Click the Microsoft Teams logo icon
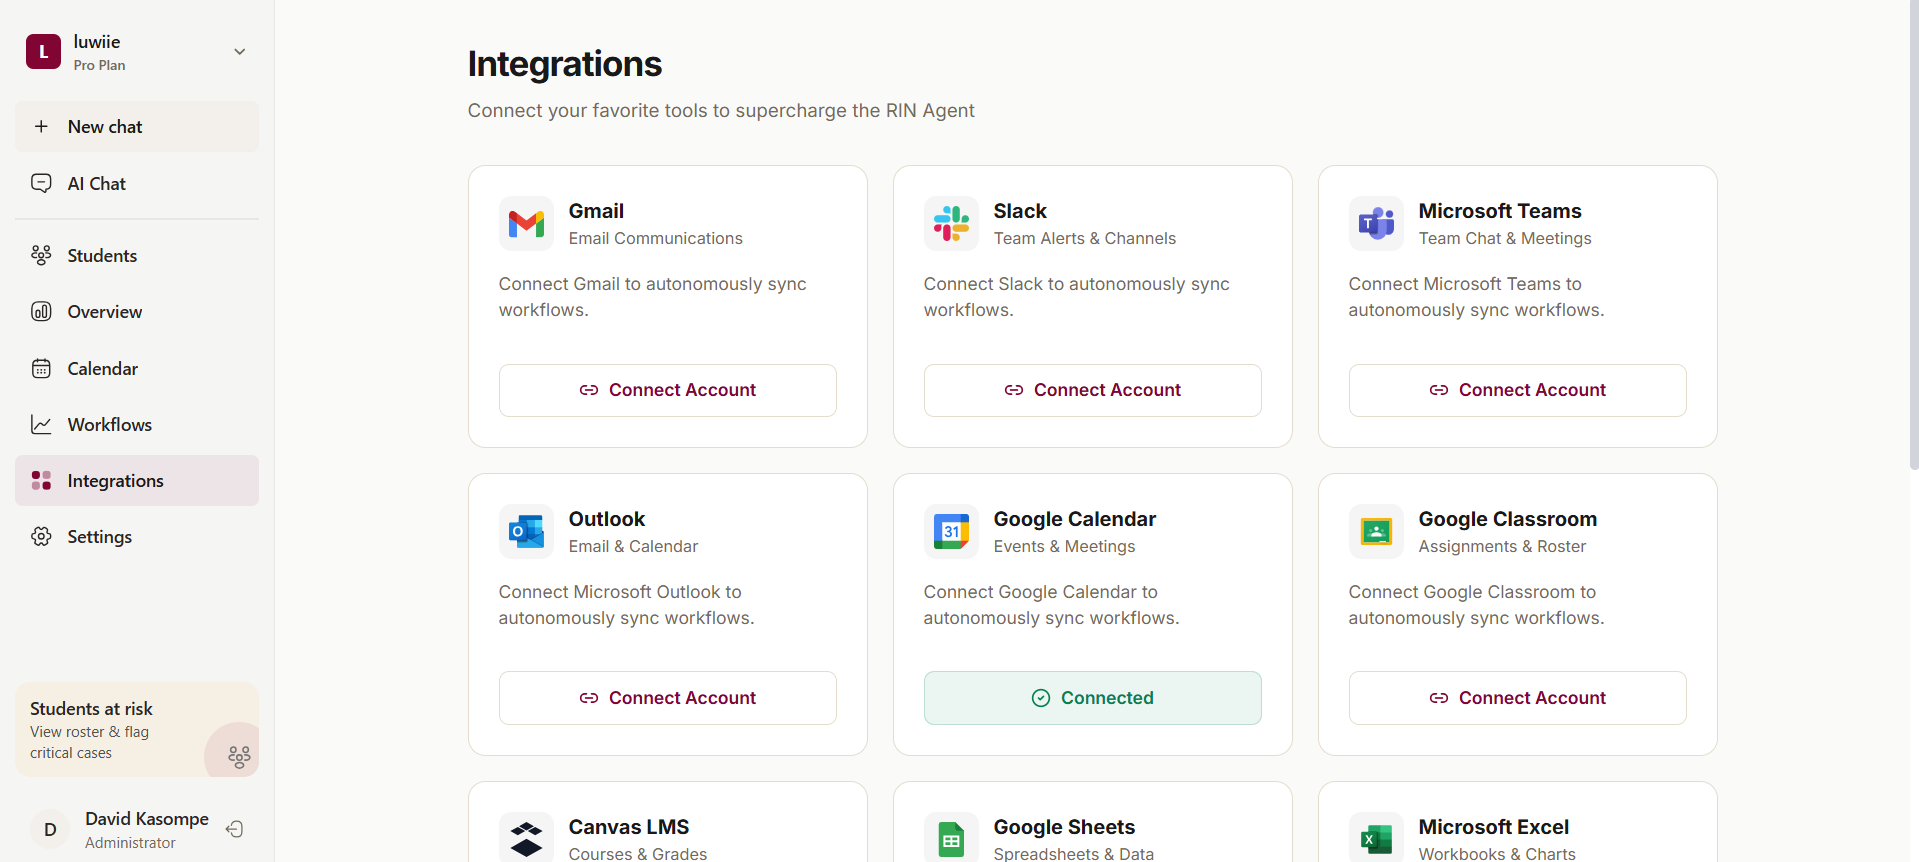1919x862 pixels. pyautogui.click(x=1376, y=224)
